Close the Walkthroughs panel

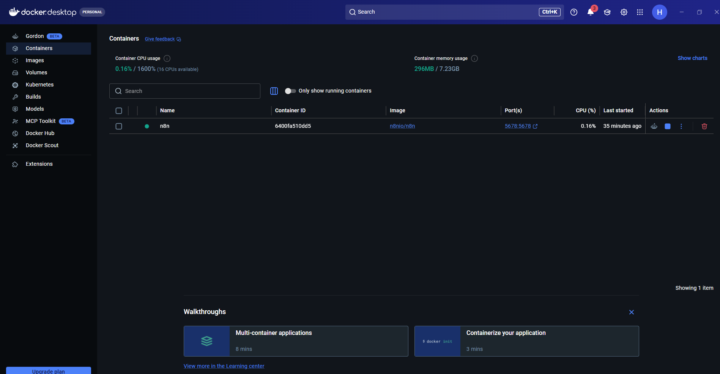[631, 312]
